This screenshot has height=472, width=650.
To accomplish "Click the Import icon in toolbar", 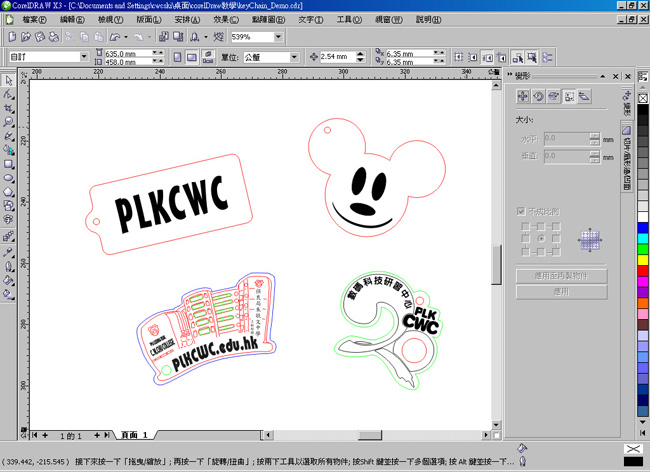I will [164, 37].
